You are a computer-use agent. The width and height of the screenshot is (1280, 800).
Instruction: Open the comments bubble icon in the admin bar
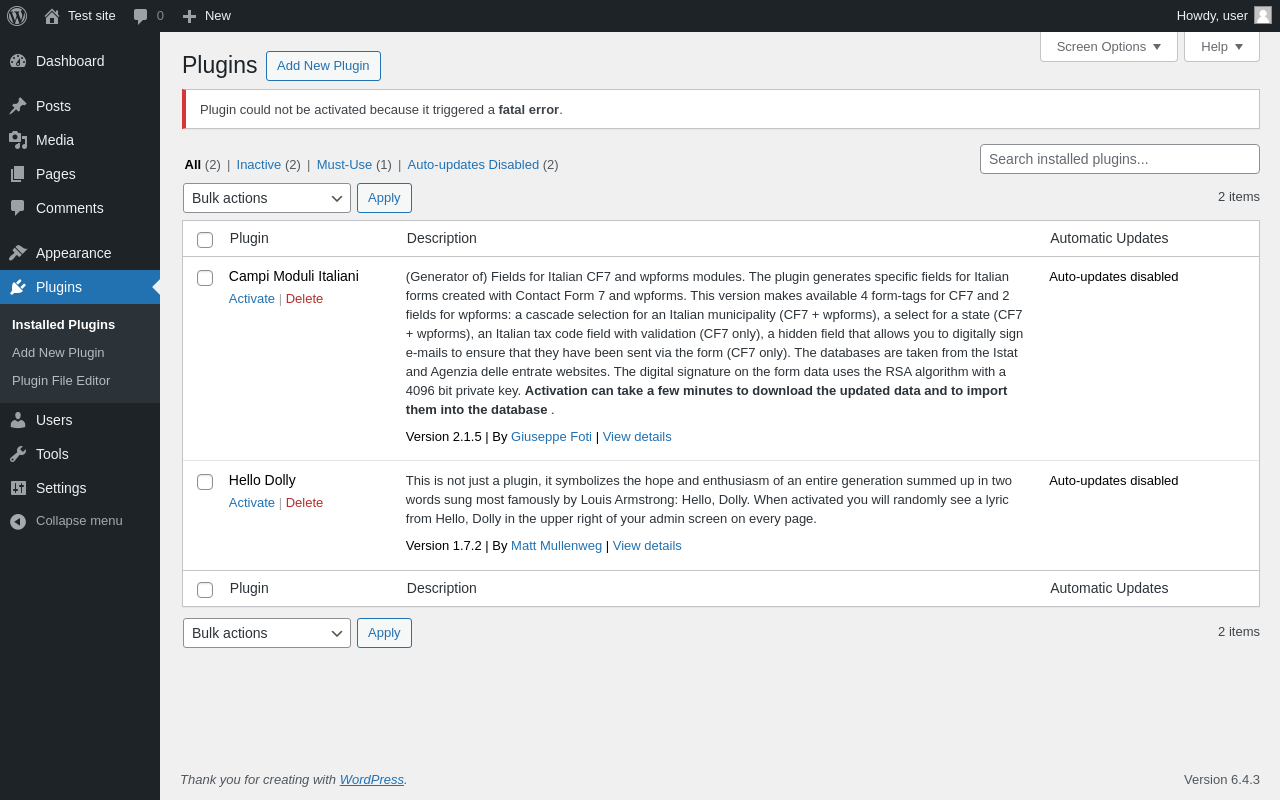point(140,16)
